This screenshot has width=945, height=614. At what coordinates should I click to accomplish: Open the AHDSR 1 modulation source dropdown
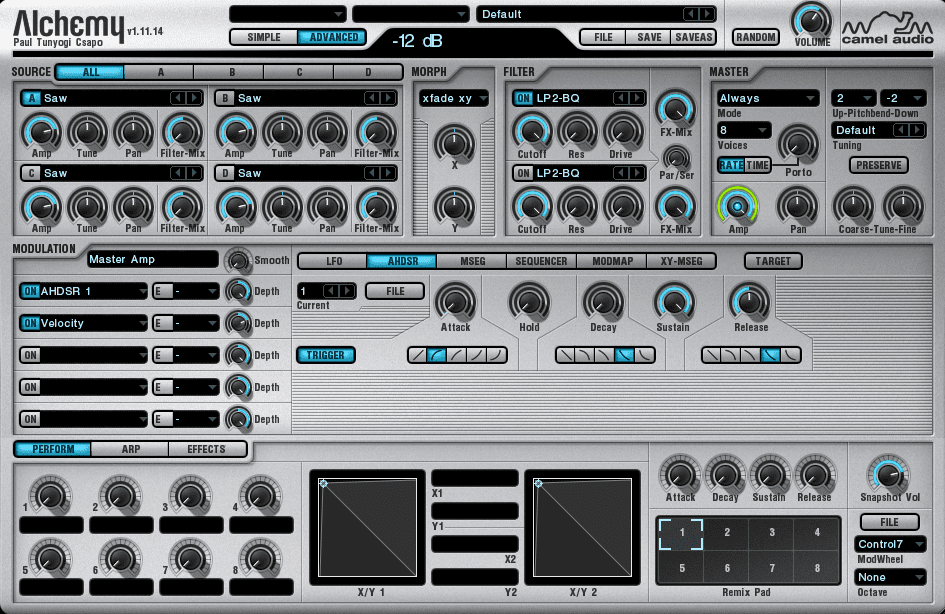click(x=93, y=291)
